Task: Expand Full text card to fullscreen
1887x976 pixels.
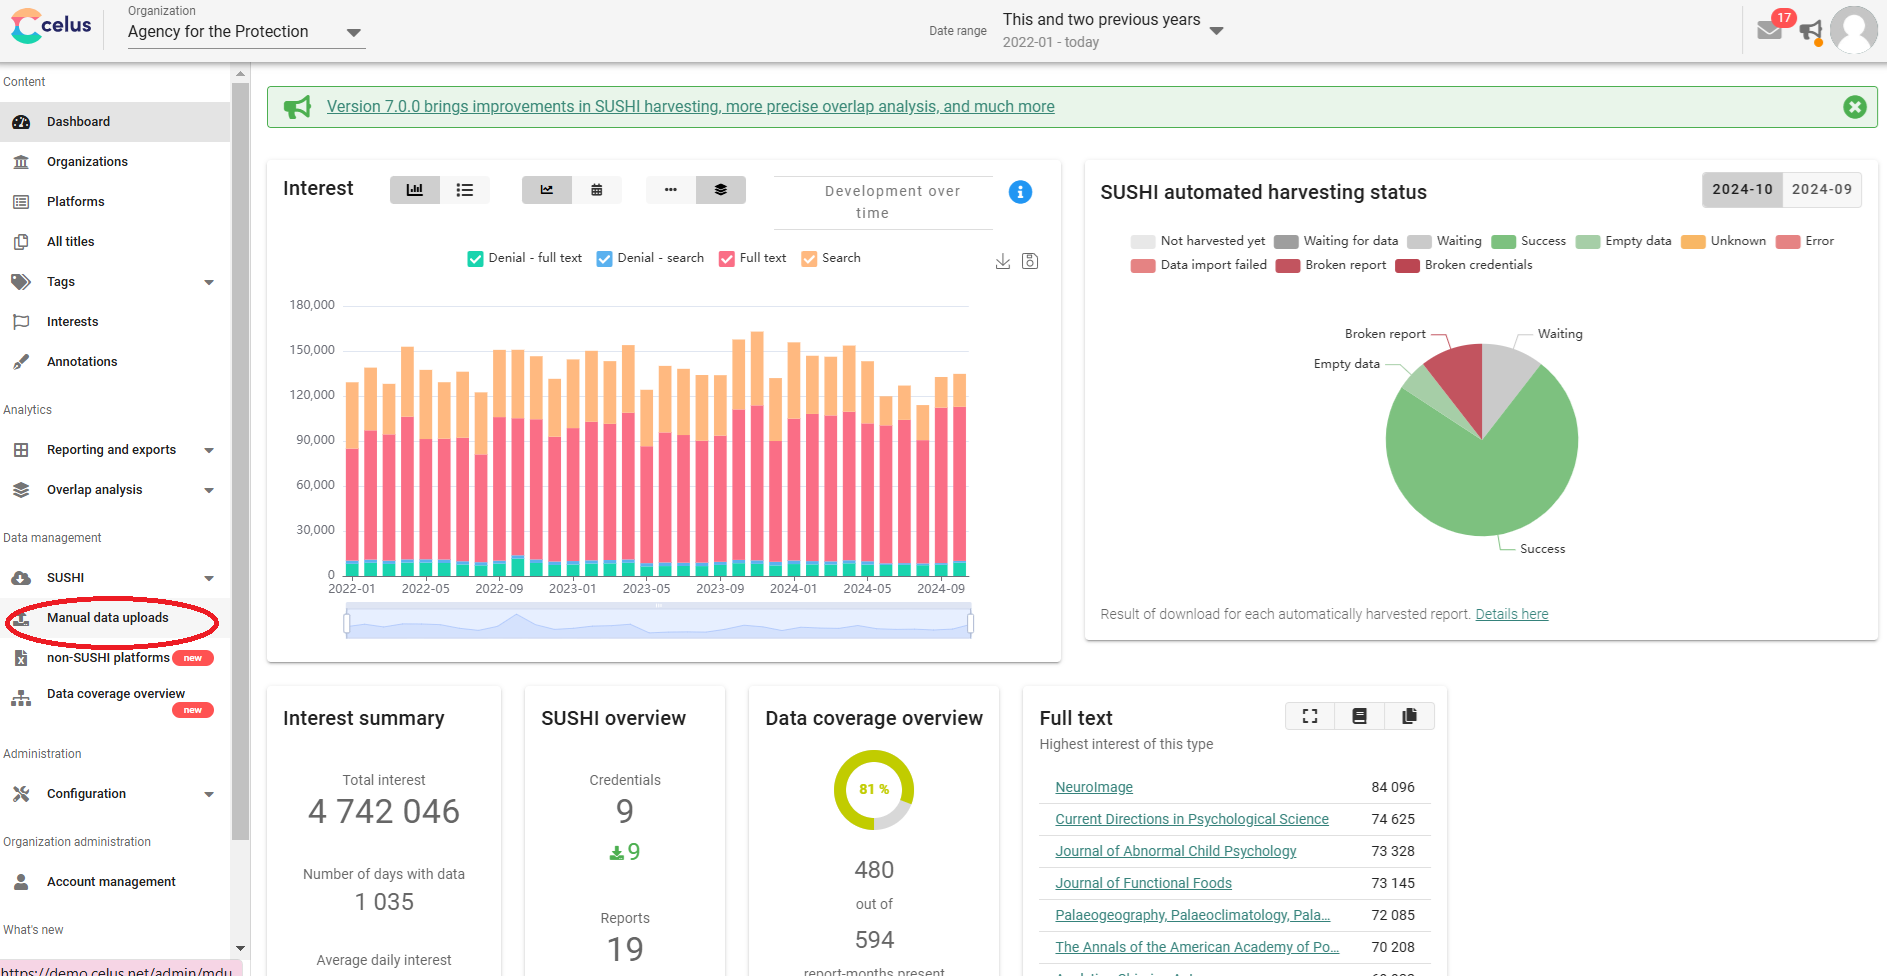Action: [x=1310, y=716]
